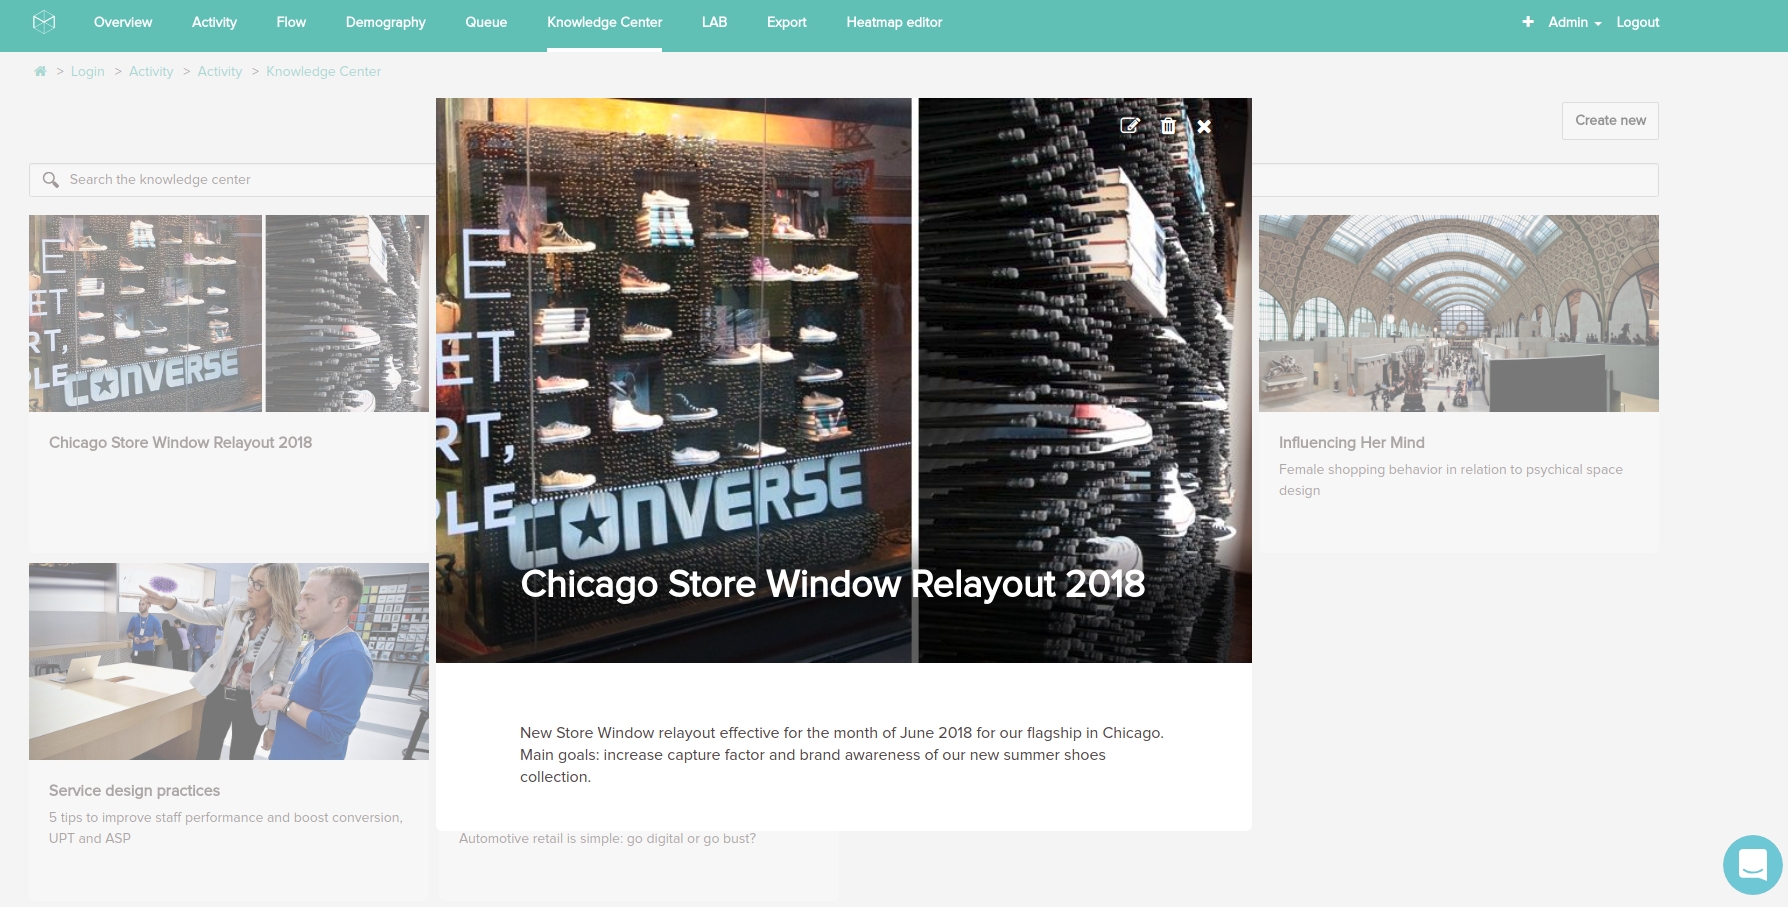The width and height of the screenshot is (1788, 907).
Task: Click the Logout link
Action: coord(1638,22)
